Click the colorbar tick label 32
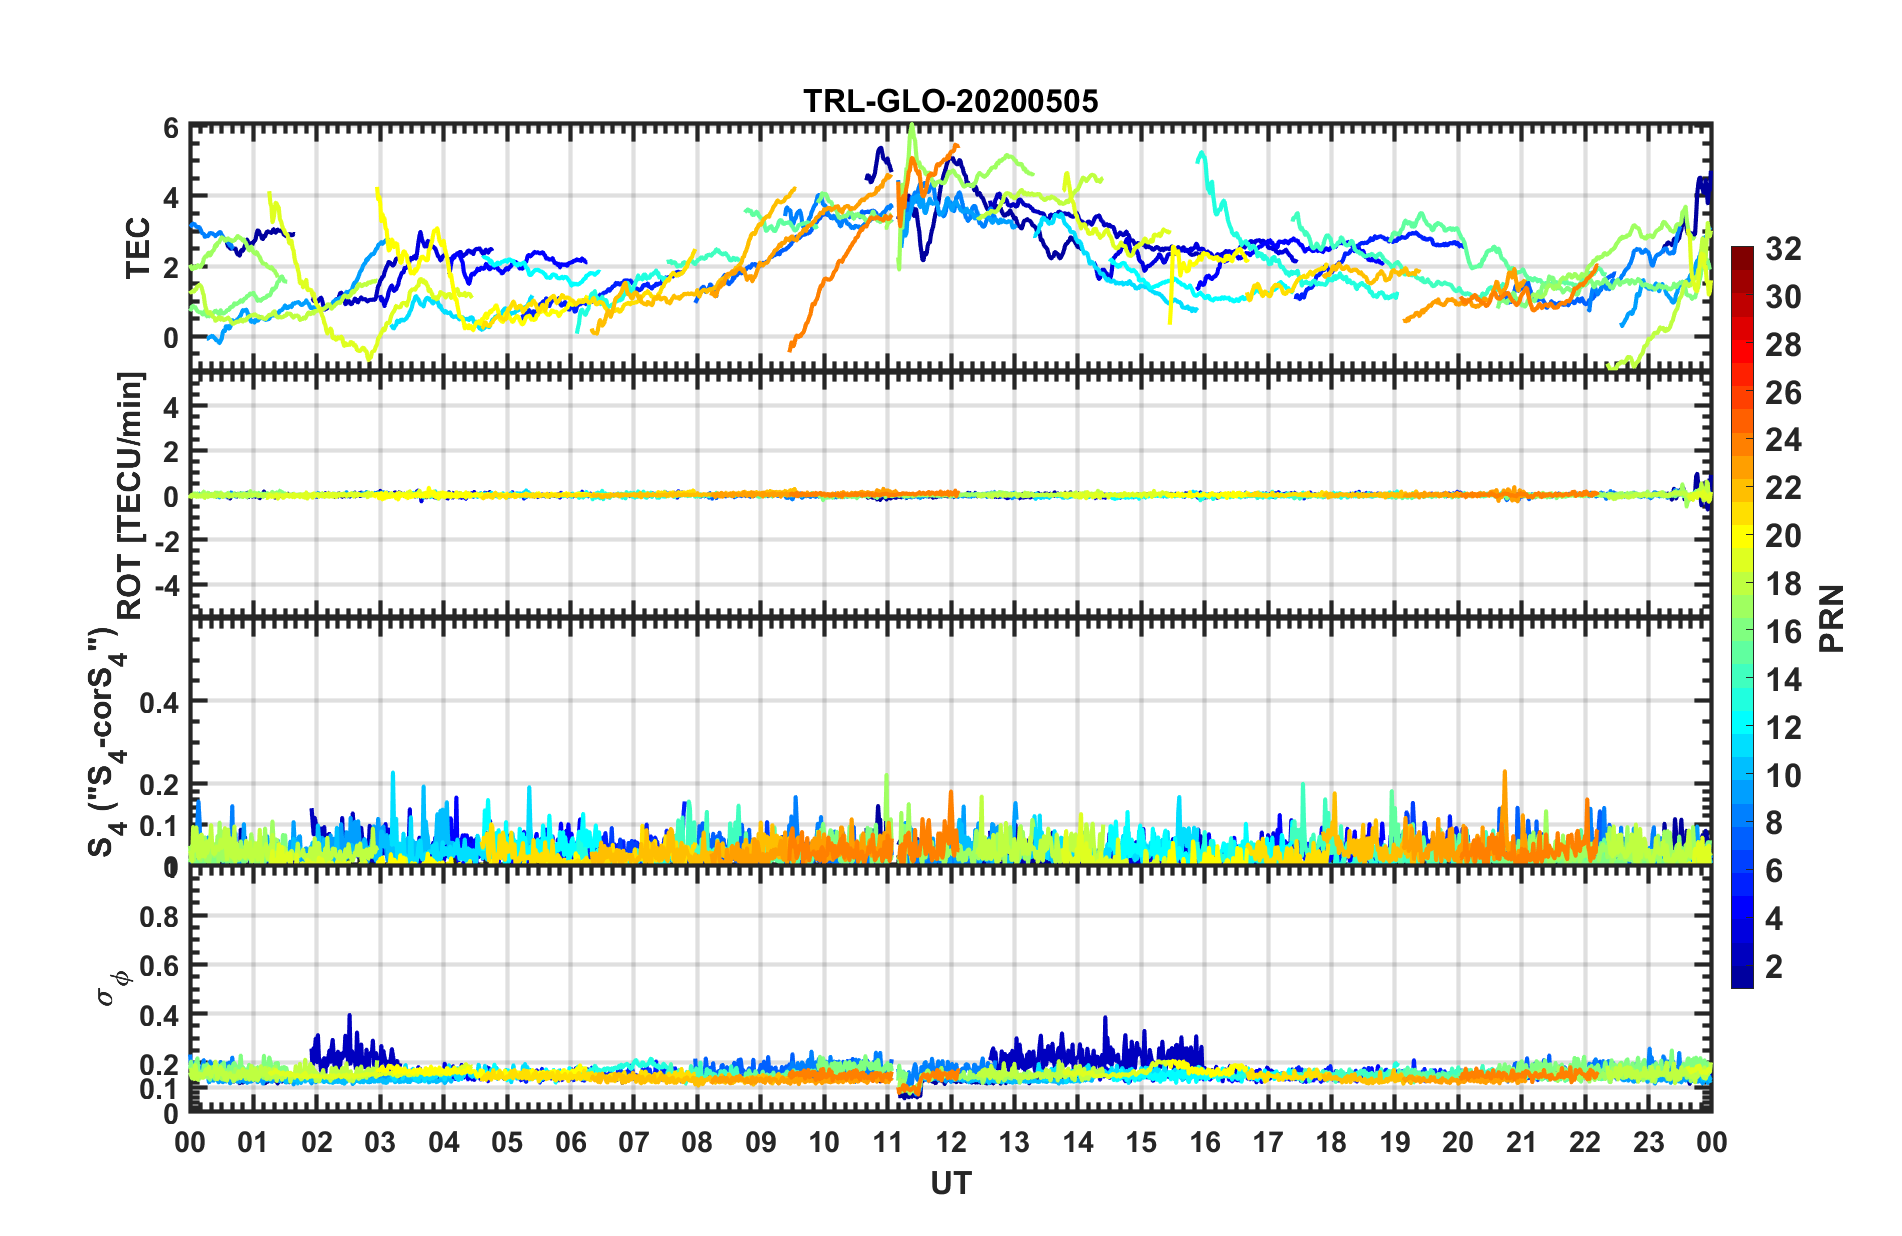1902x1236 pixels. [1783, 249]
